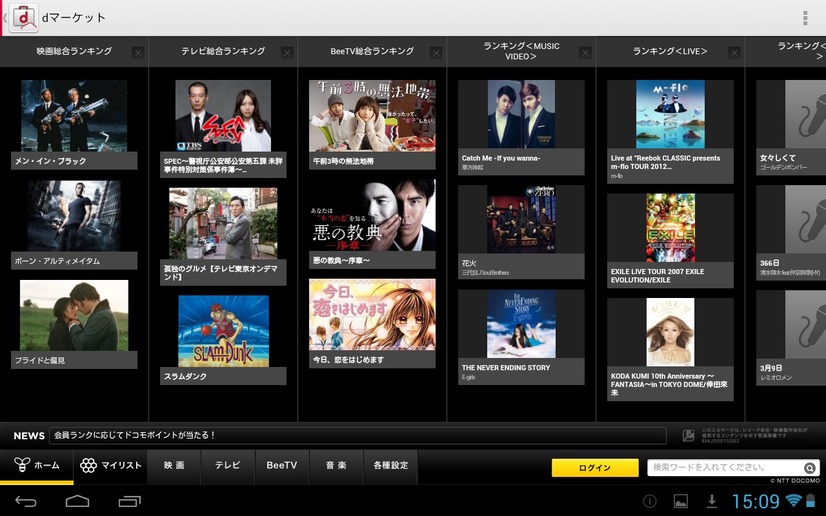
Task: Click the THE NEVER ENDING STORY caption
Action: pyautogui.click(x=506, y=368)
